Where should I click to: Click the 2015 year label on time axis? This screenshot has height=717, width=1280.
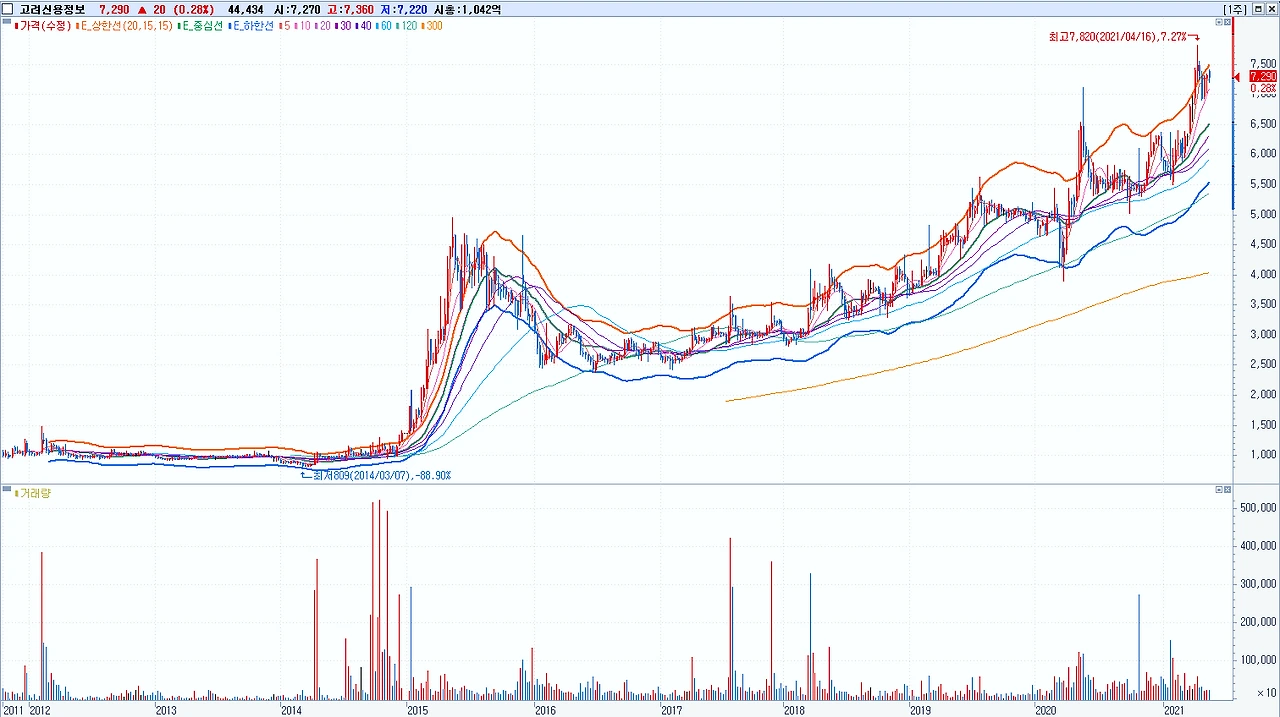click(x=417, y=710)
